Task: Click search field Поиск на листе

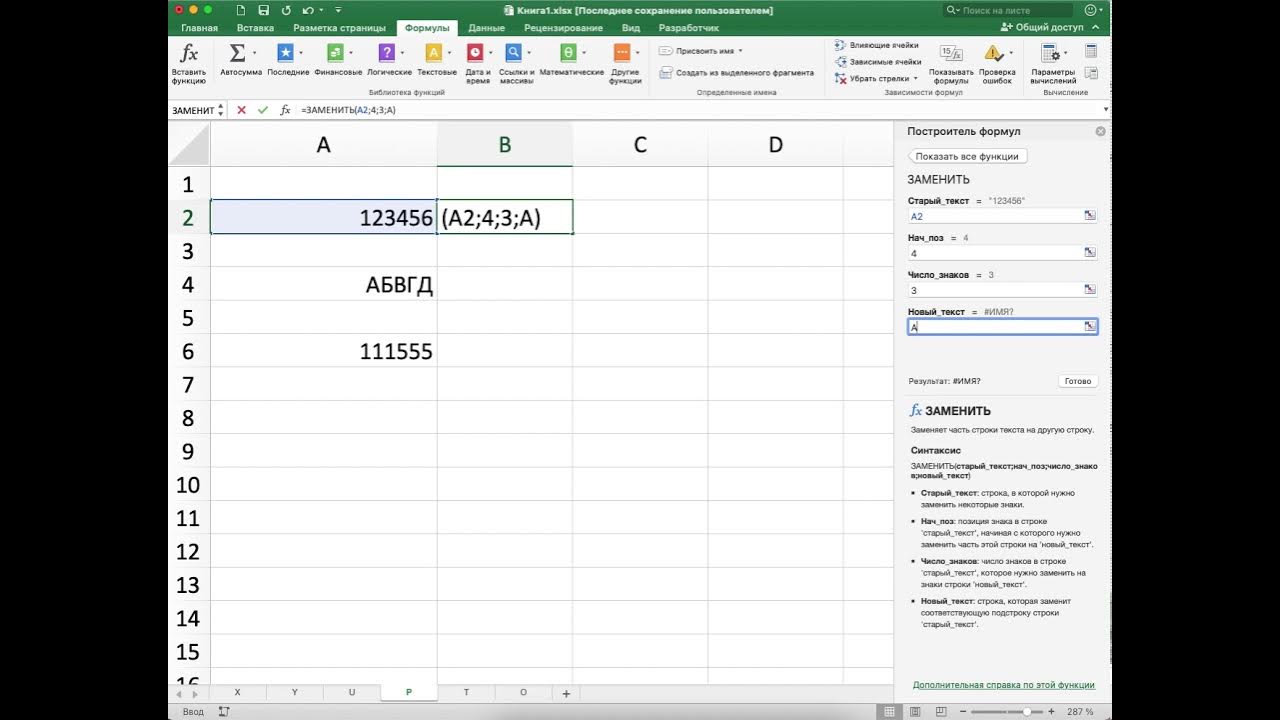Action: pos(1010,10)
